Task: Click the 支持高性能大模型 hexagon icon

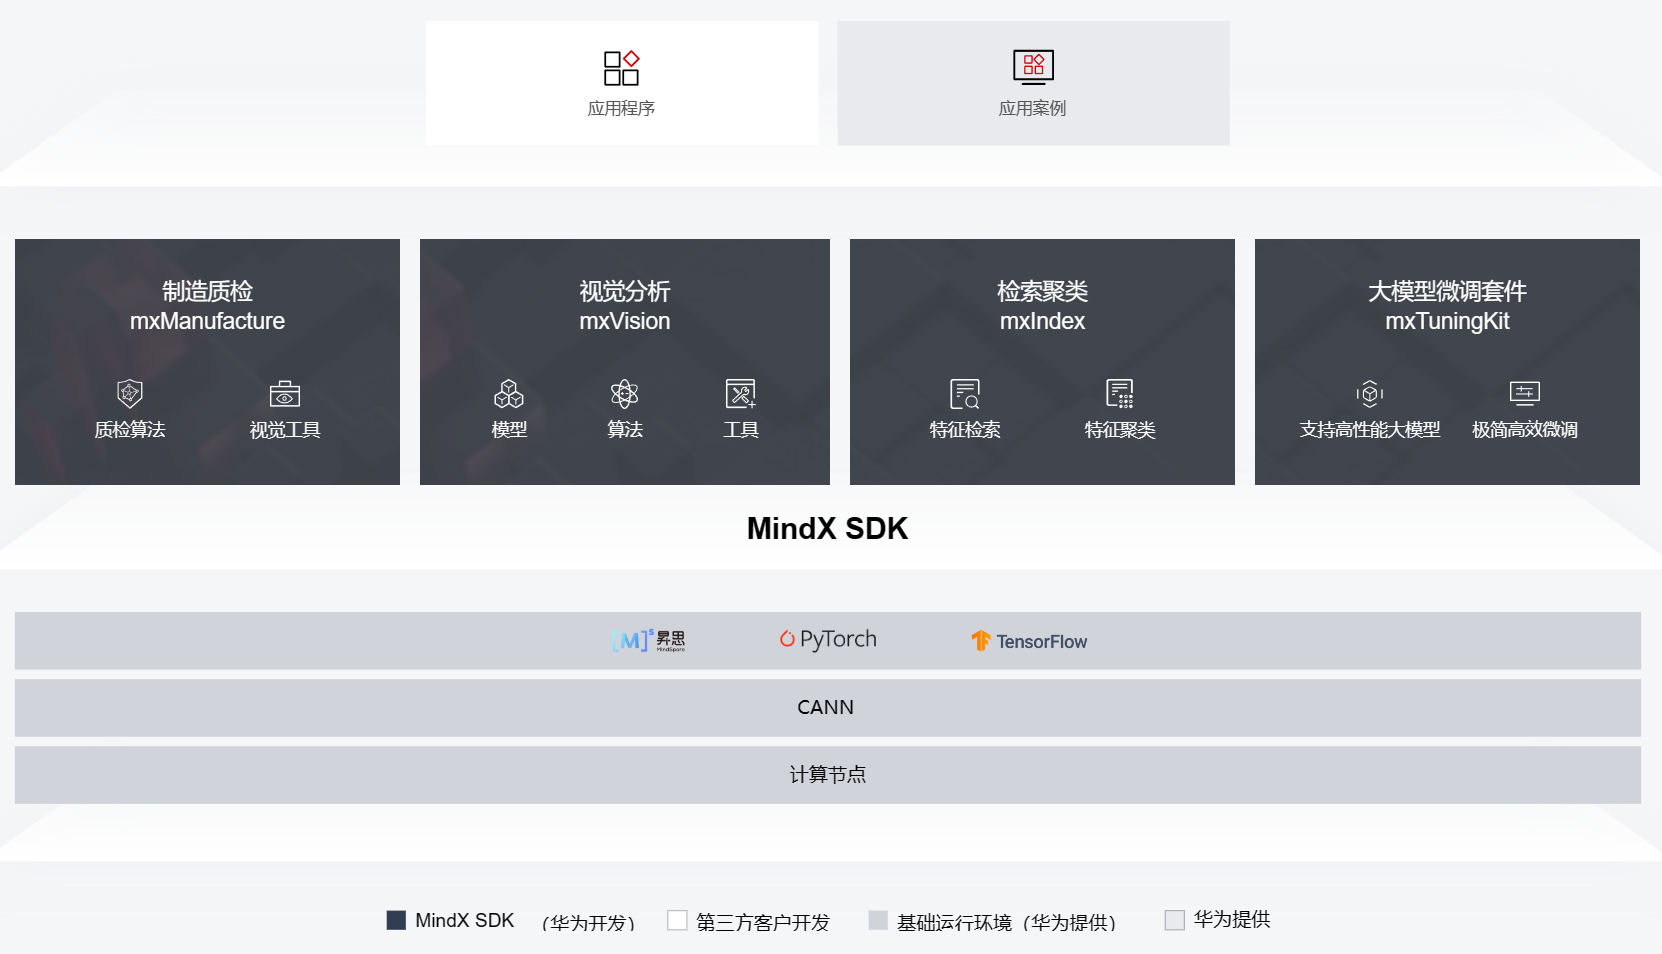Action: click(x=1370, y=393)
